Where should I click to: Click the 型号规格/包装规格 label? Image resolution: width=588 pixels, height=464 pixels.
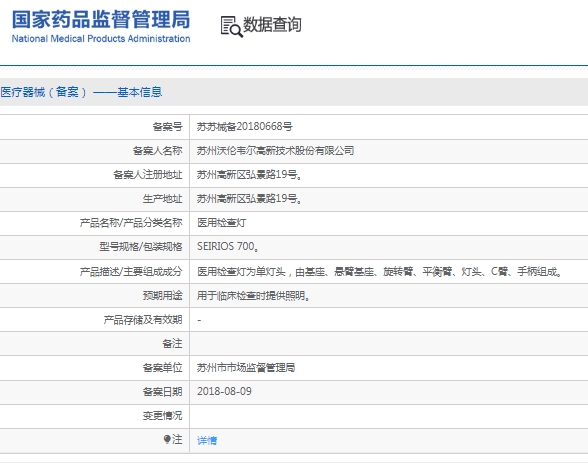tap(141, 247)
